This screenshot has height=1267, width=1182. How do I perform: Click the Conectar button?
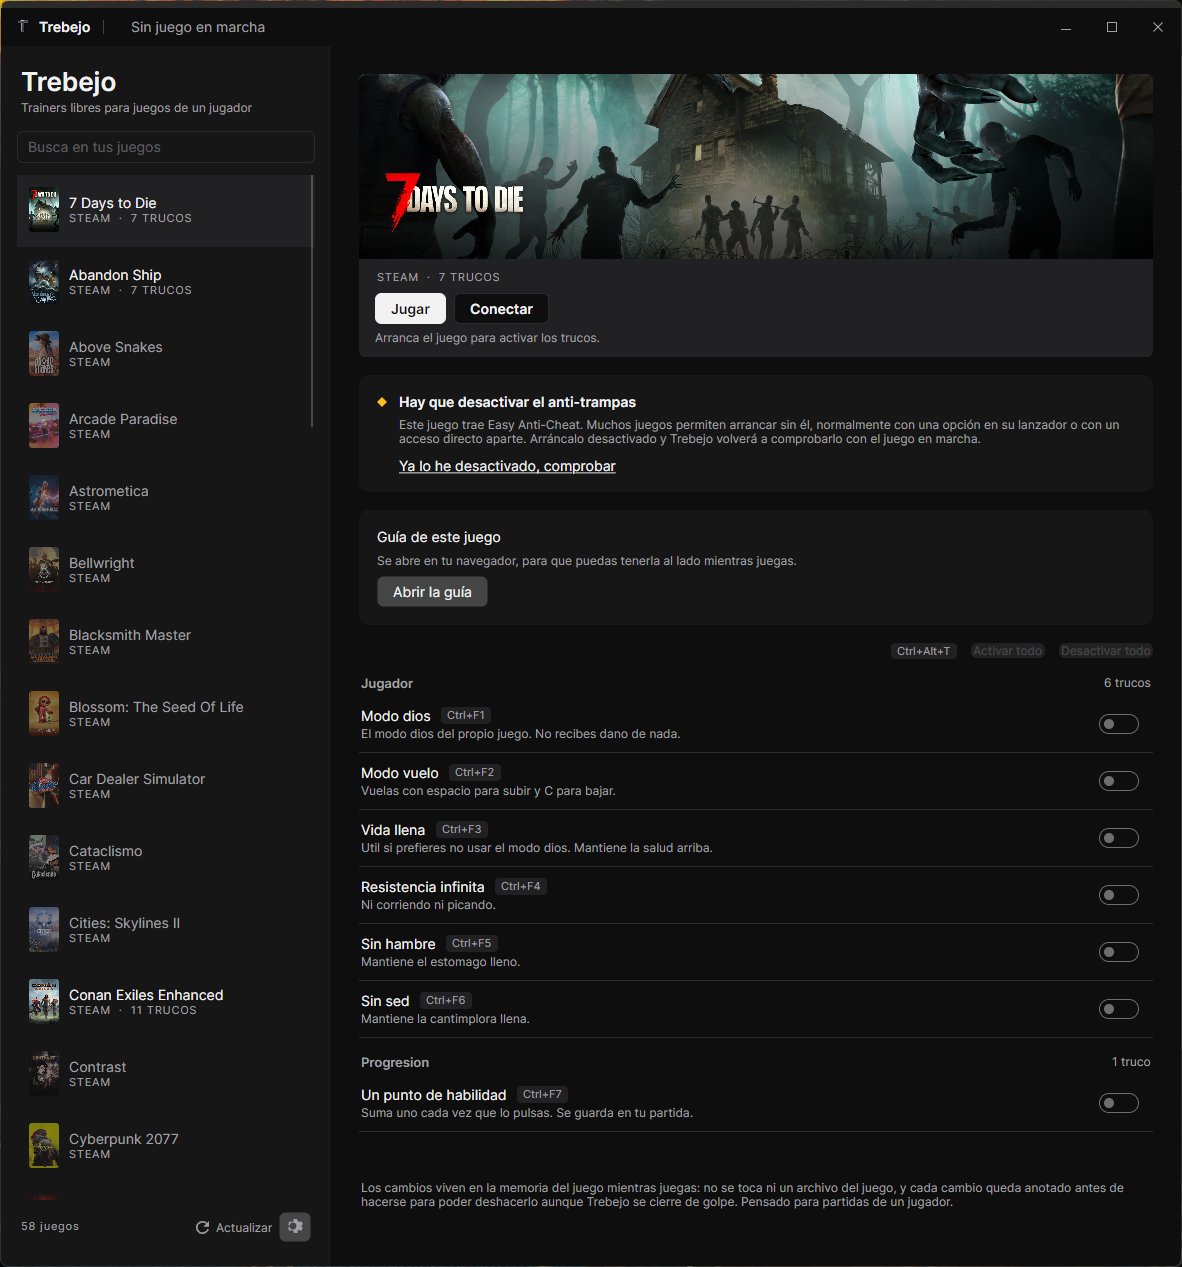[x=501, y=309]
